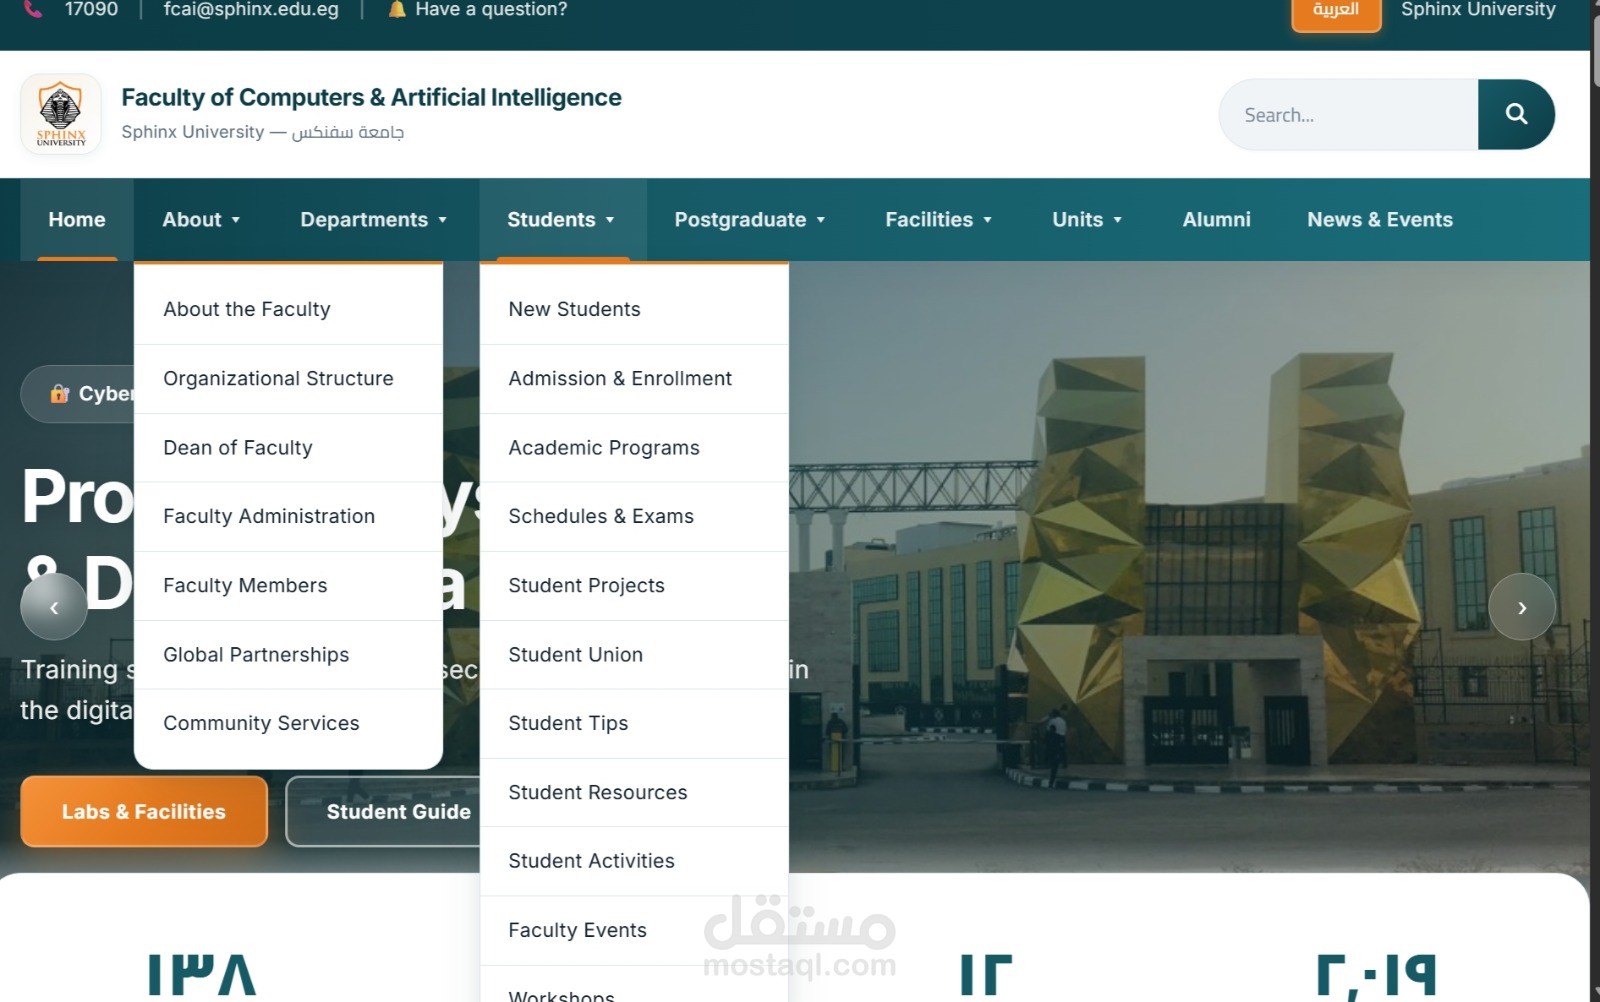This screenshot has height=1002, width=1600.
Task: Advance to next slide with right arrow
Action: point(1522,606)
